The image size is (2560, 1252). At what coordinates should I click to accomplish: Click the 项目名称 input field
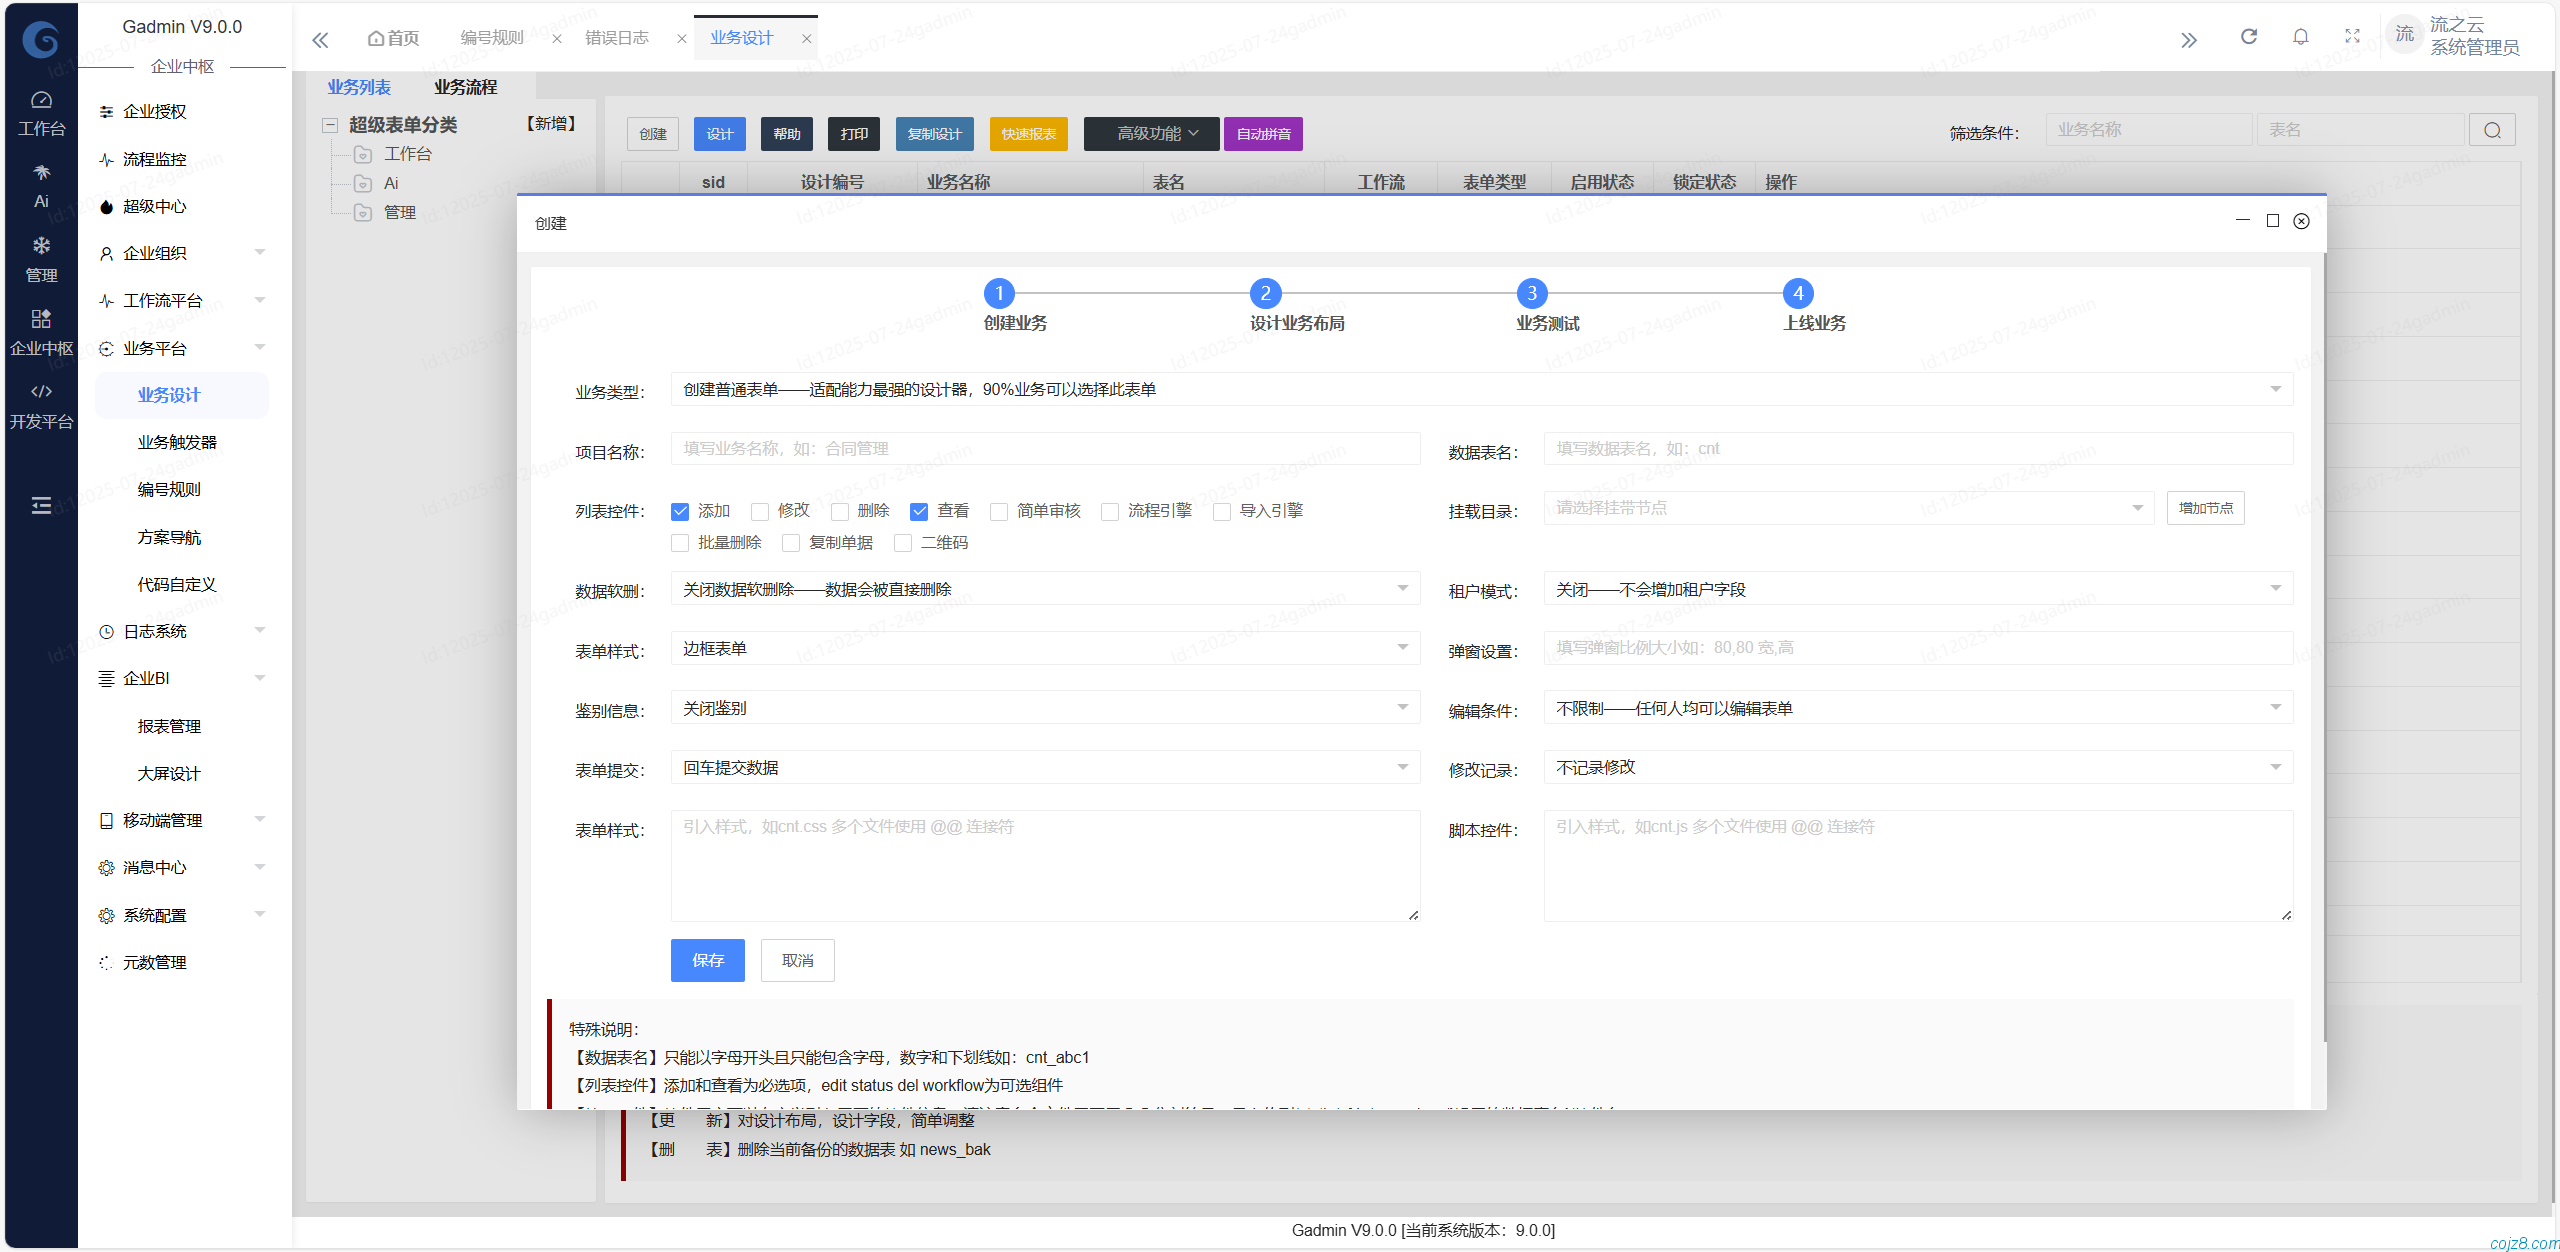click(x=1044, y=449)
